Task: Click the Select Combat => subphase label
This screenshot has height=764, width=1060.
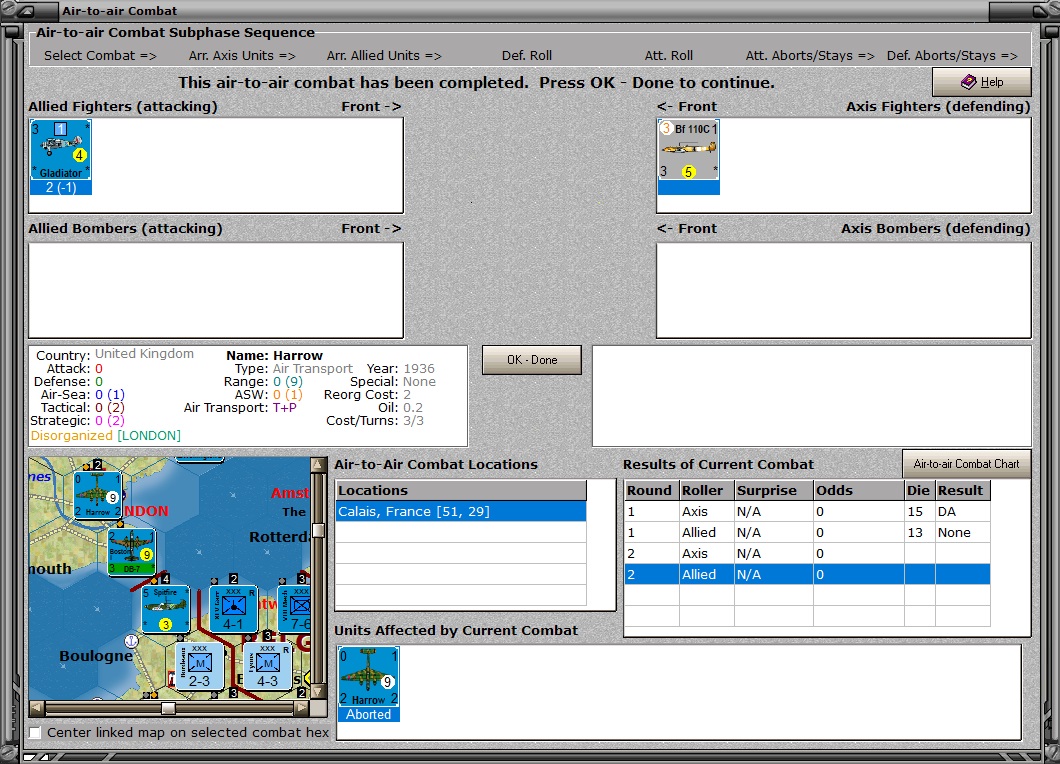Action: coord(100,55)
